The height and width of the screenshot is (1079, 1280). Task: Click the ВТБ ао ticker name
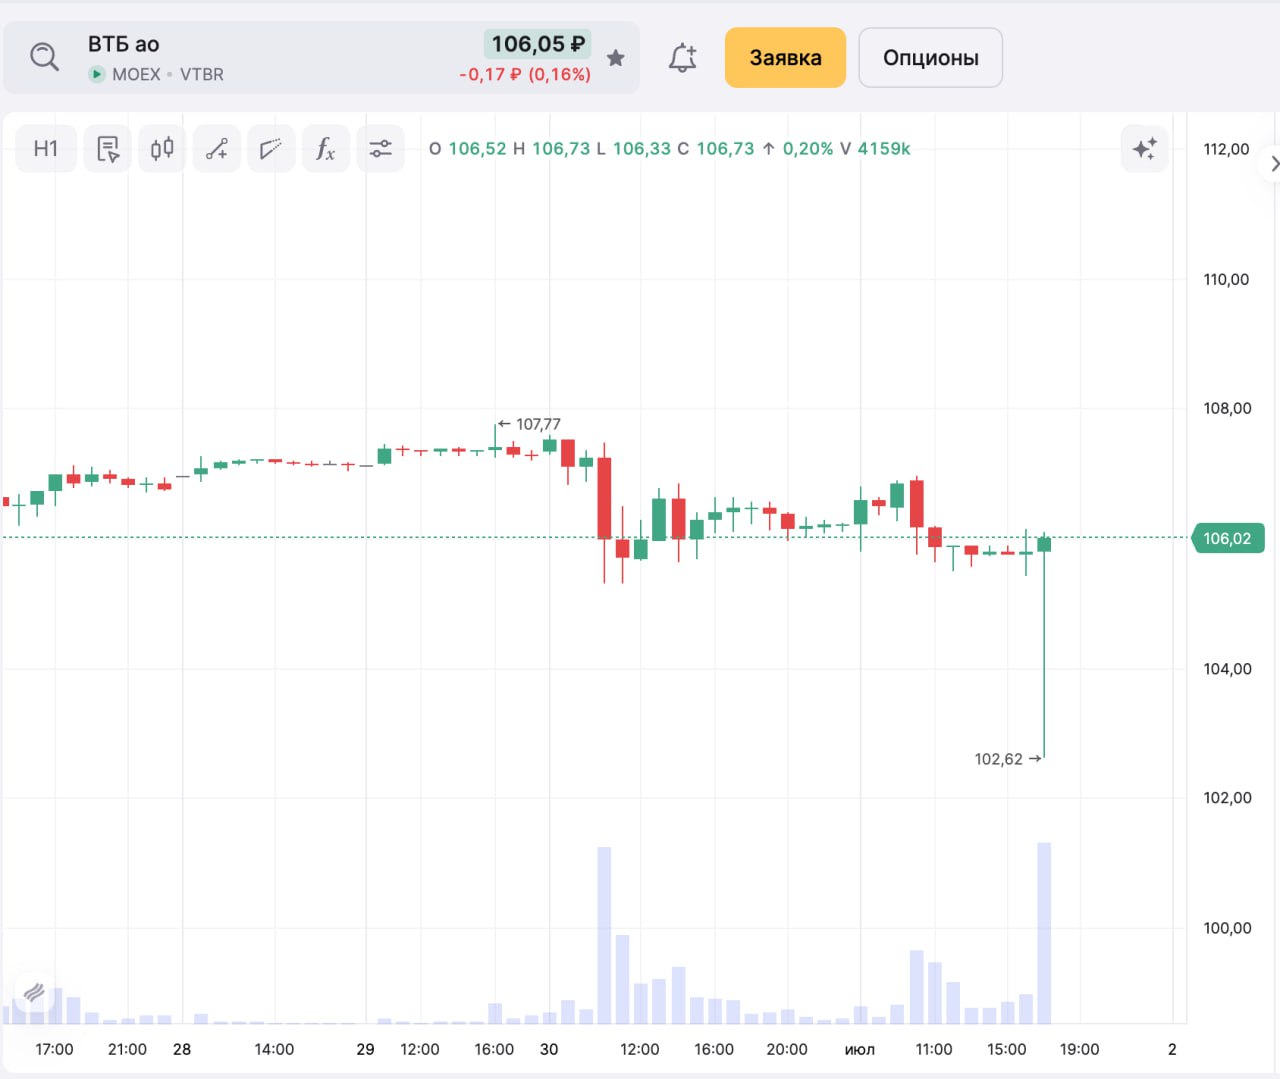[x=124, y=44]
